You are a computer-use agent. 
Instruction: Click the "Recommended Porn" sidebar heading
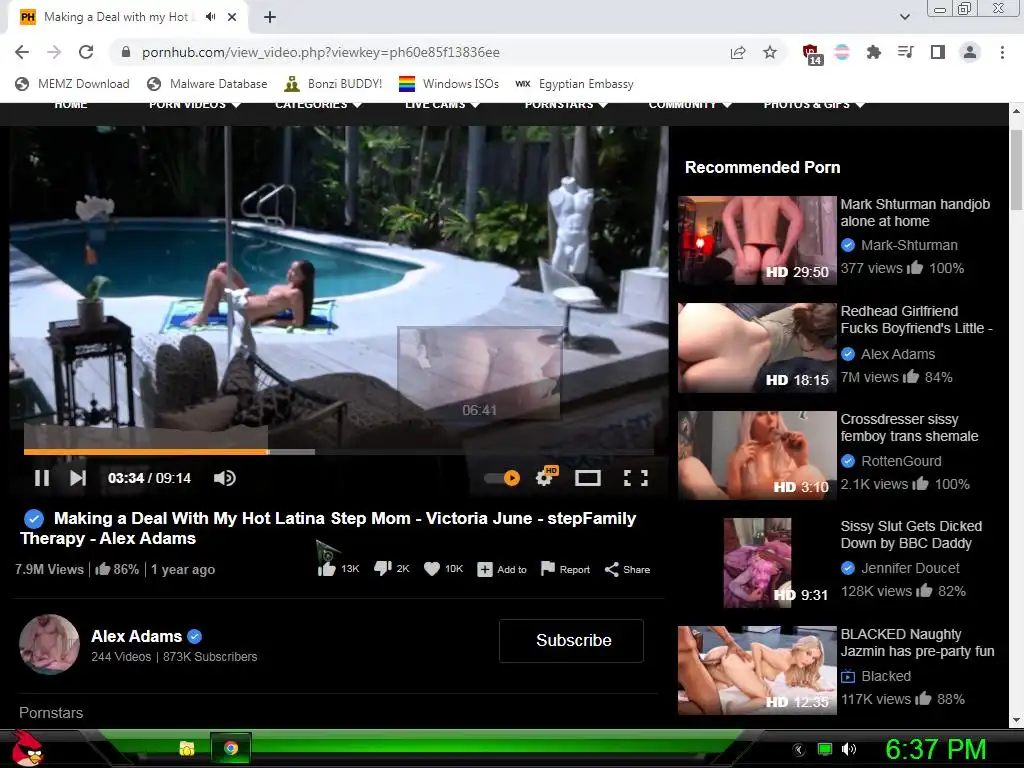click(x=762, y=167)
